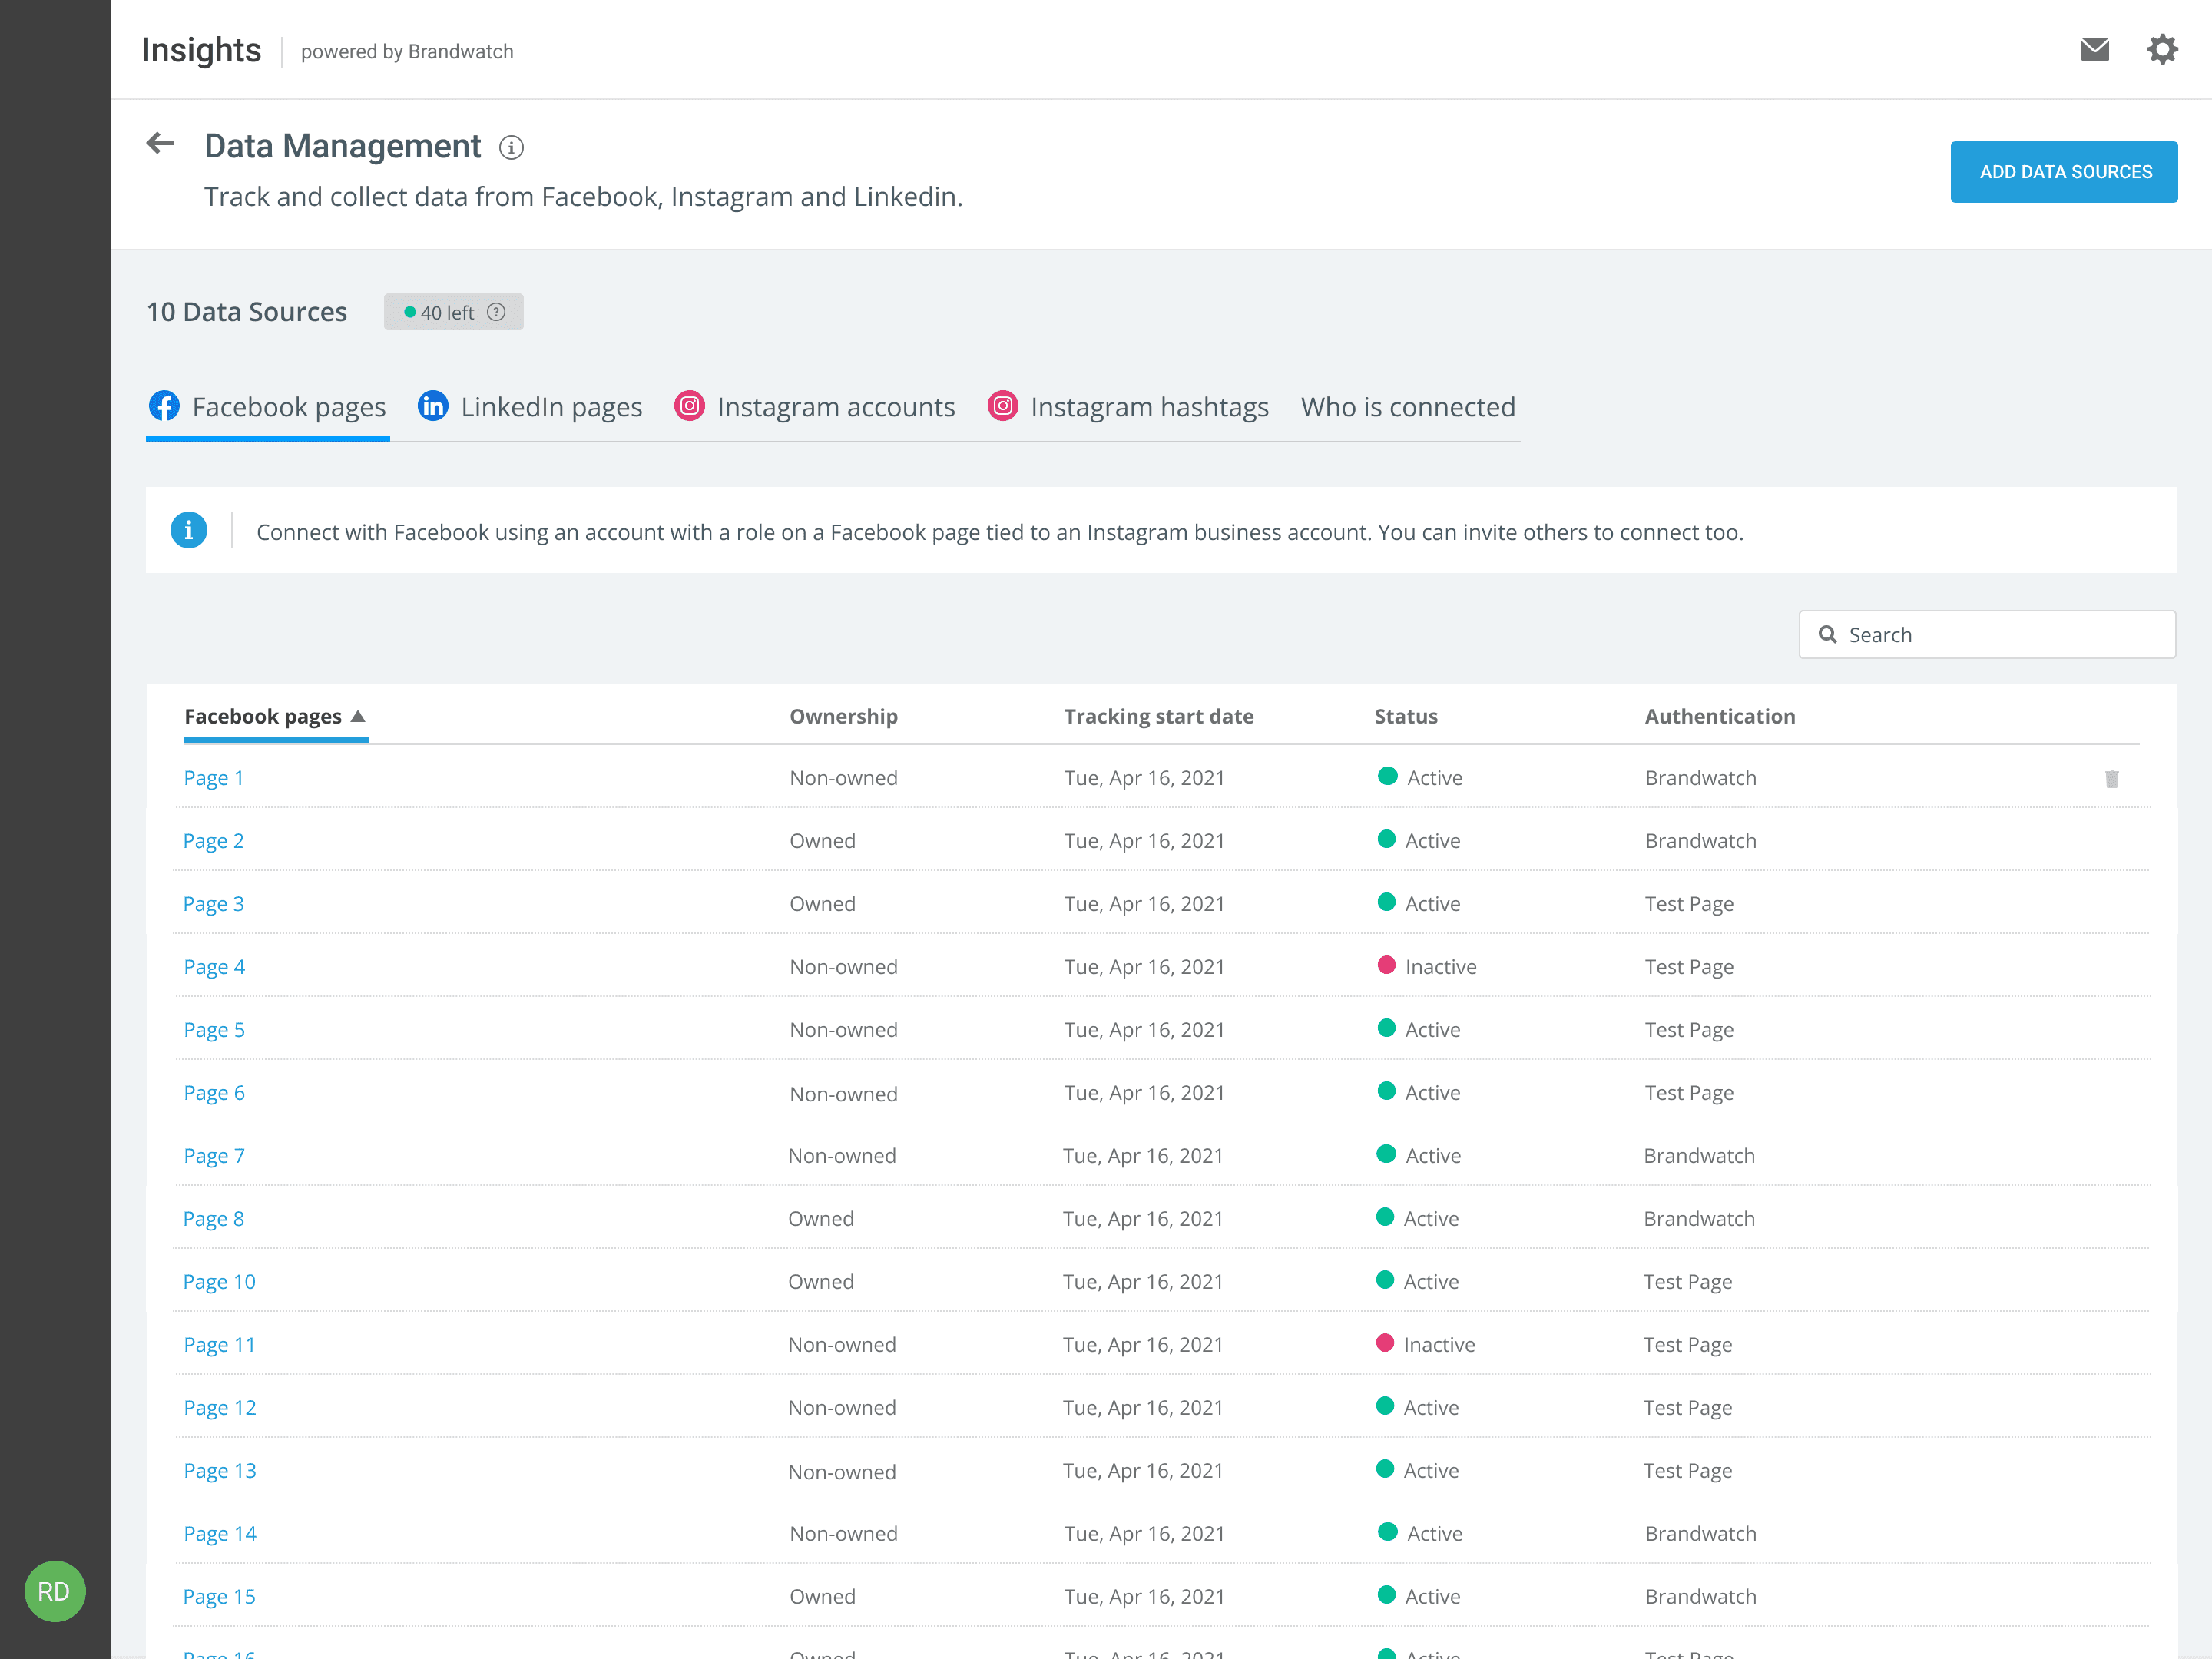Open Page 4 link
This screenshot has width=2212, height=1659.
coord(214,967)
